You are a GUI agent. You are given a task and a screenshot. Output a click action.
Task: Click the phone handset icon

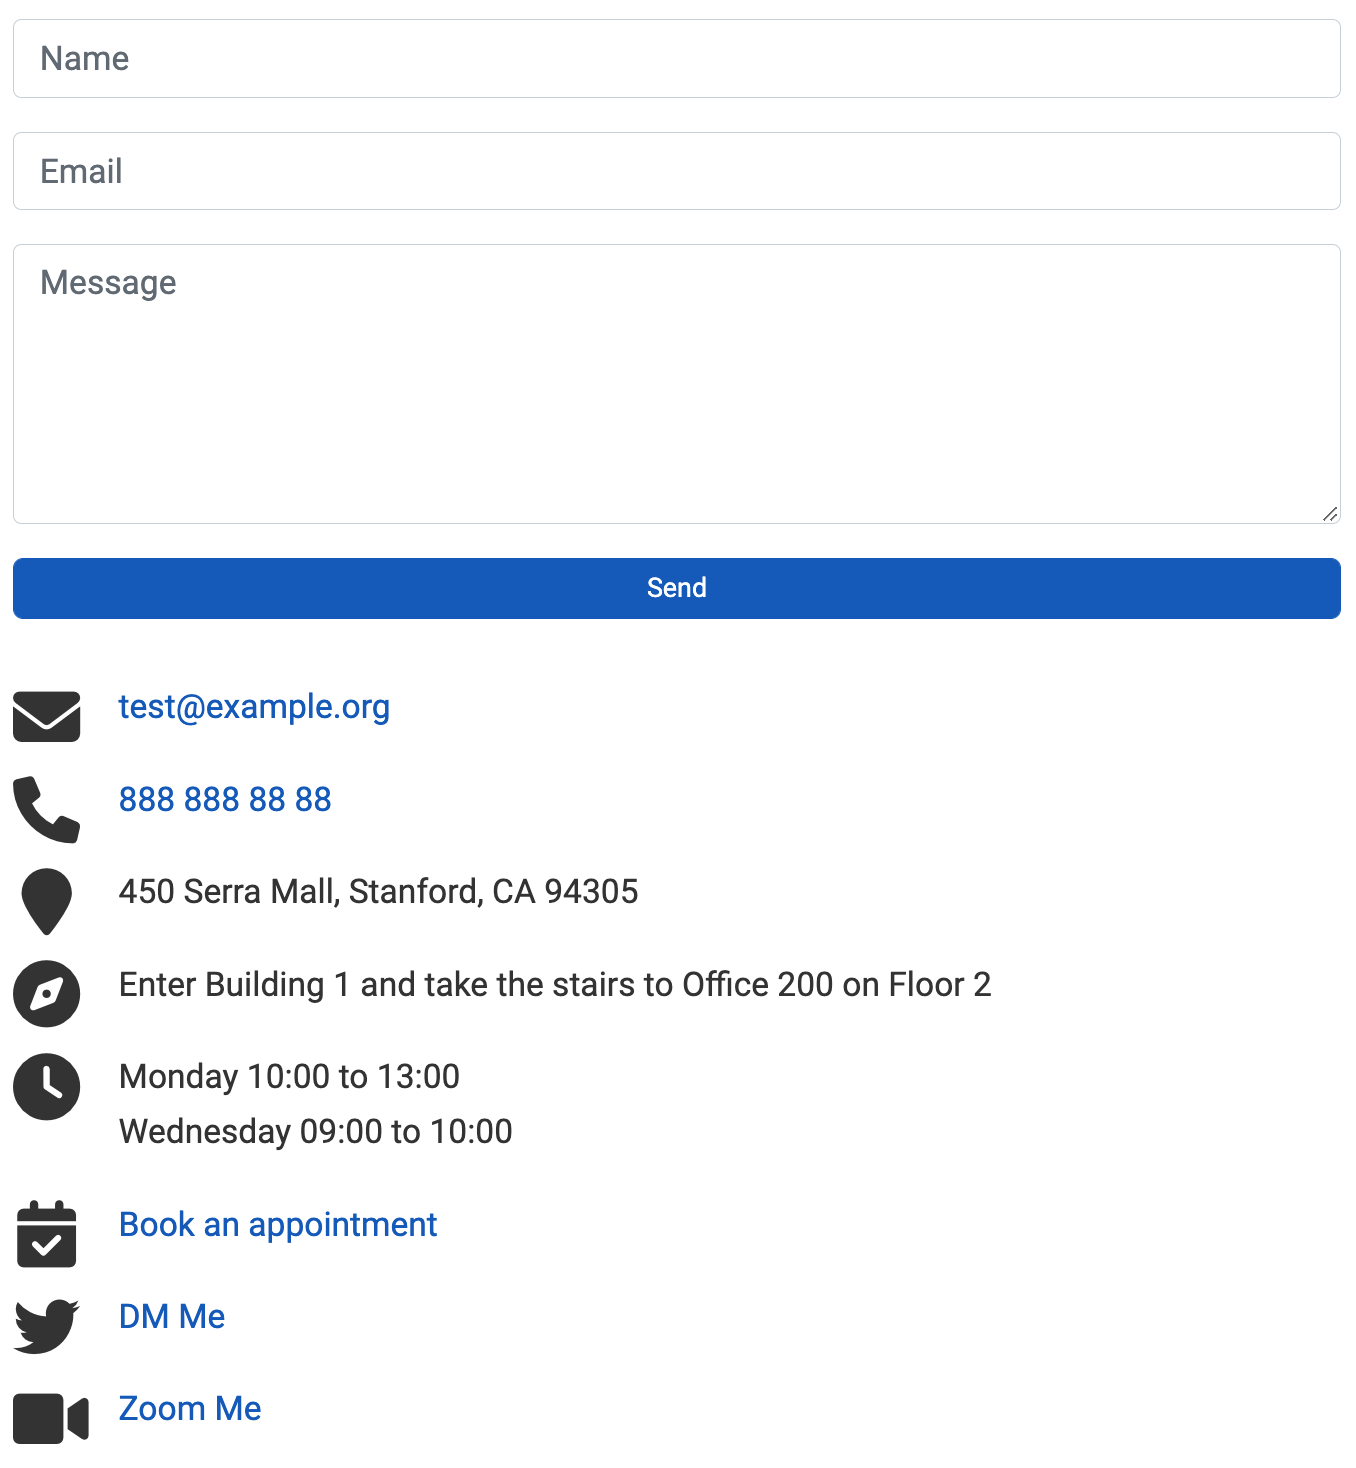point(46,809)
